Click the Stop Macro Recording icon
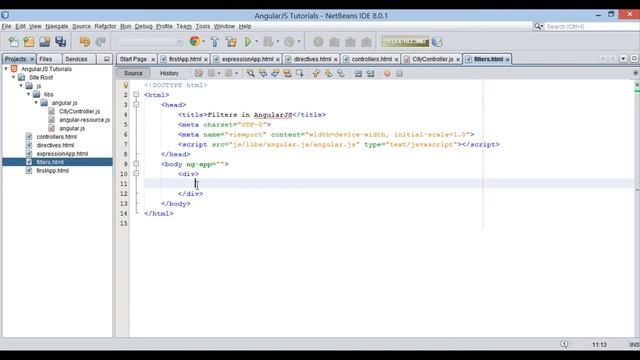Image resolution: width=640 pixels, height=360 pixels. (399, 73)
